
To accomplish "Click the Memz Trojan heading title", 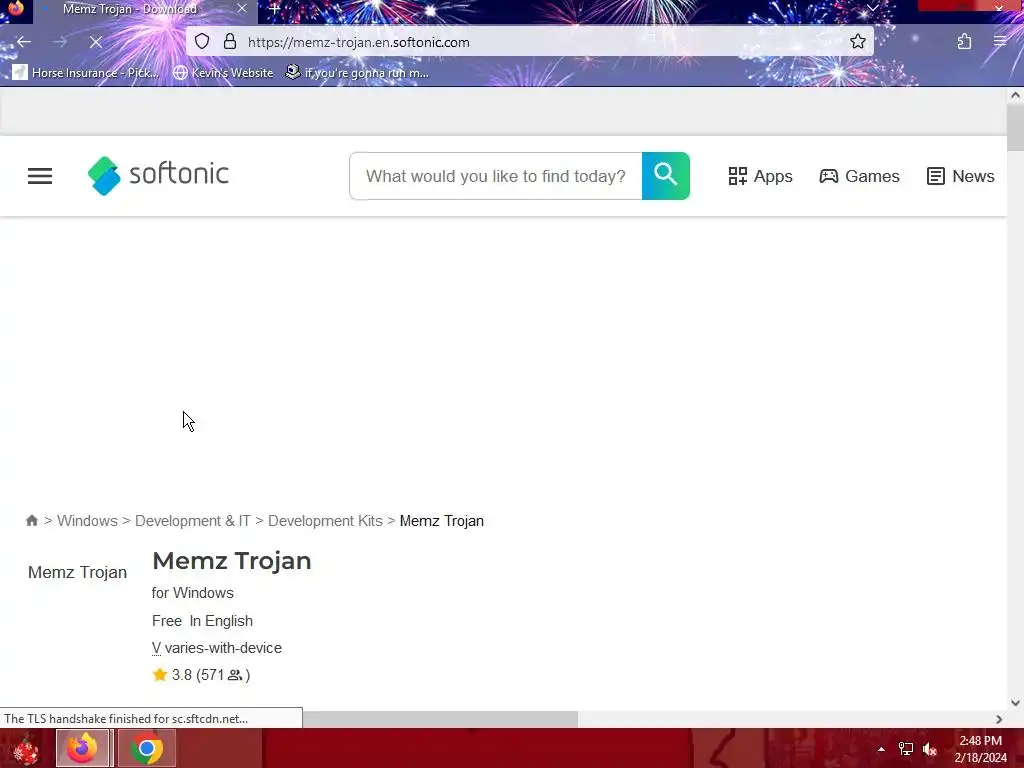I will pos(232,561).
